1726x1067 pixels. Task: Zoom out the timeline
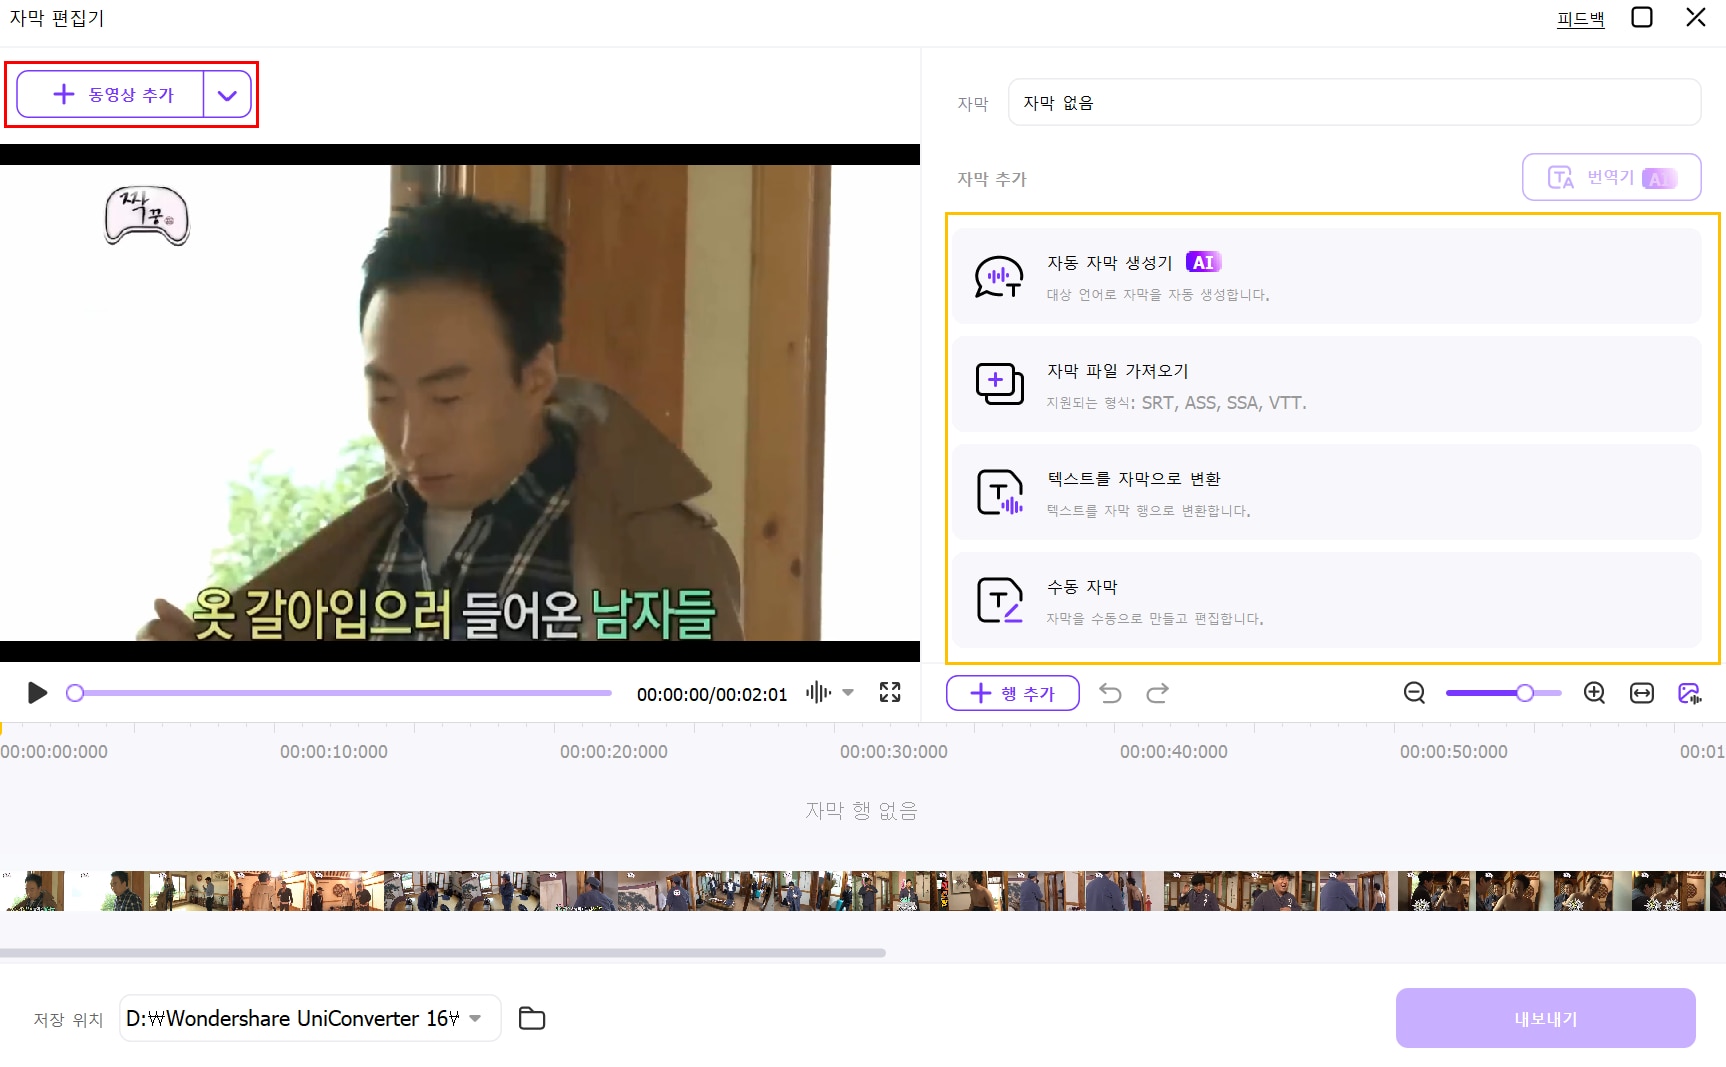pos(1414,692)
